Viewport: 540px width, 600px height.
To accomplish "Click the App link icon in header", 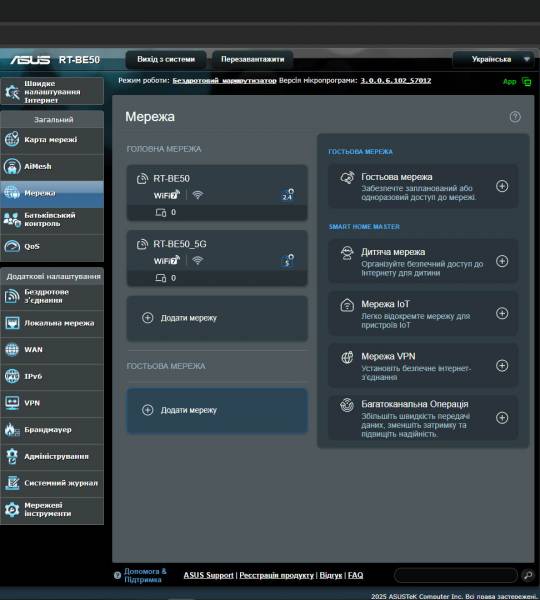I will click(x=527, y=82).
